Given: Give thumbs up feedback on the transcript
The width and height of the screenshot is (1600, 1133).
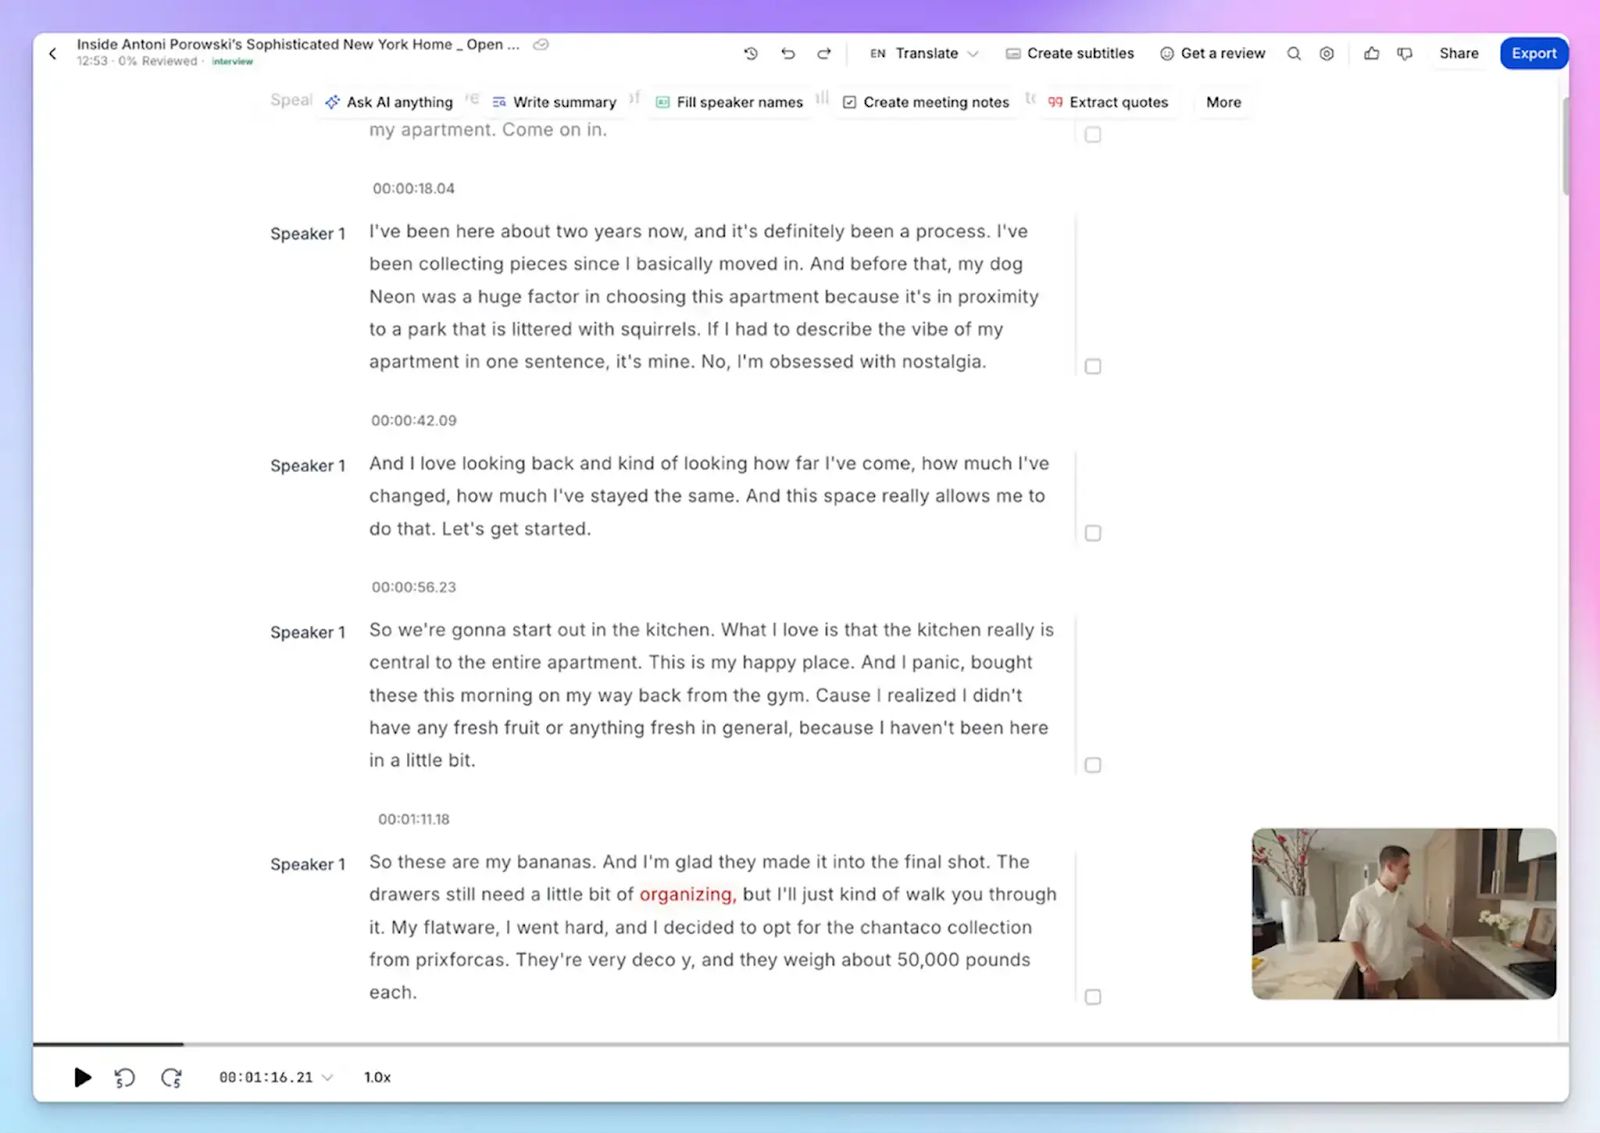Looking at the screenshot, I should pyautogui.click(x=1371, y=53).
